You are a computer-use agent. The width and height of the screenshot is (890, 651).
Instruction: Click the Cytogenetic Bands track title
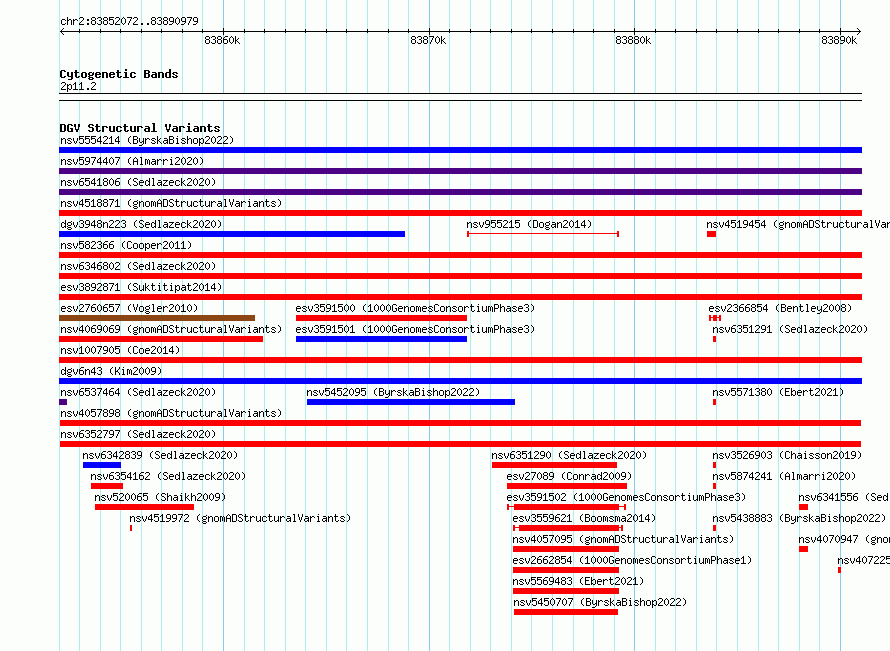point(119,74)
